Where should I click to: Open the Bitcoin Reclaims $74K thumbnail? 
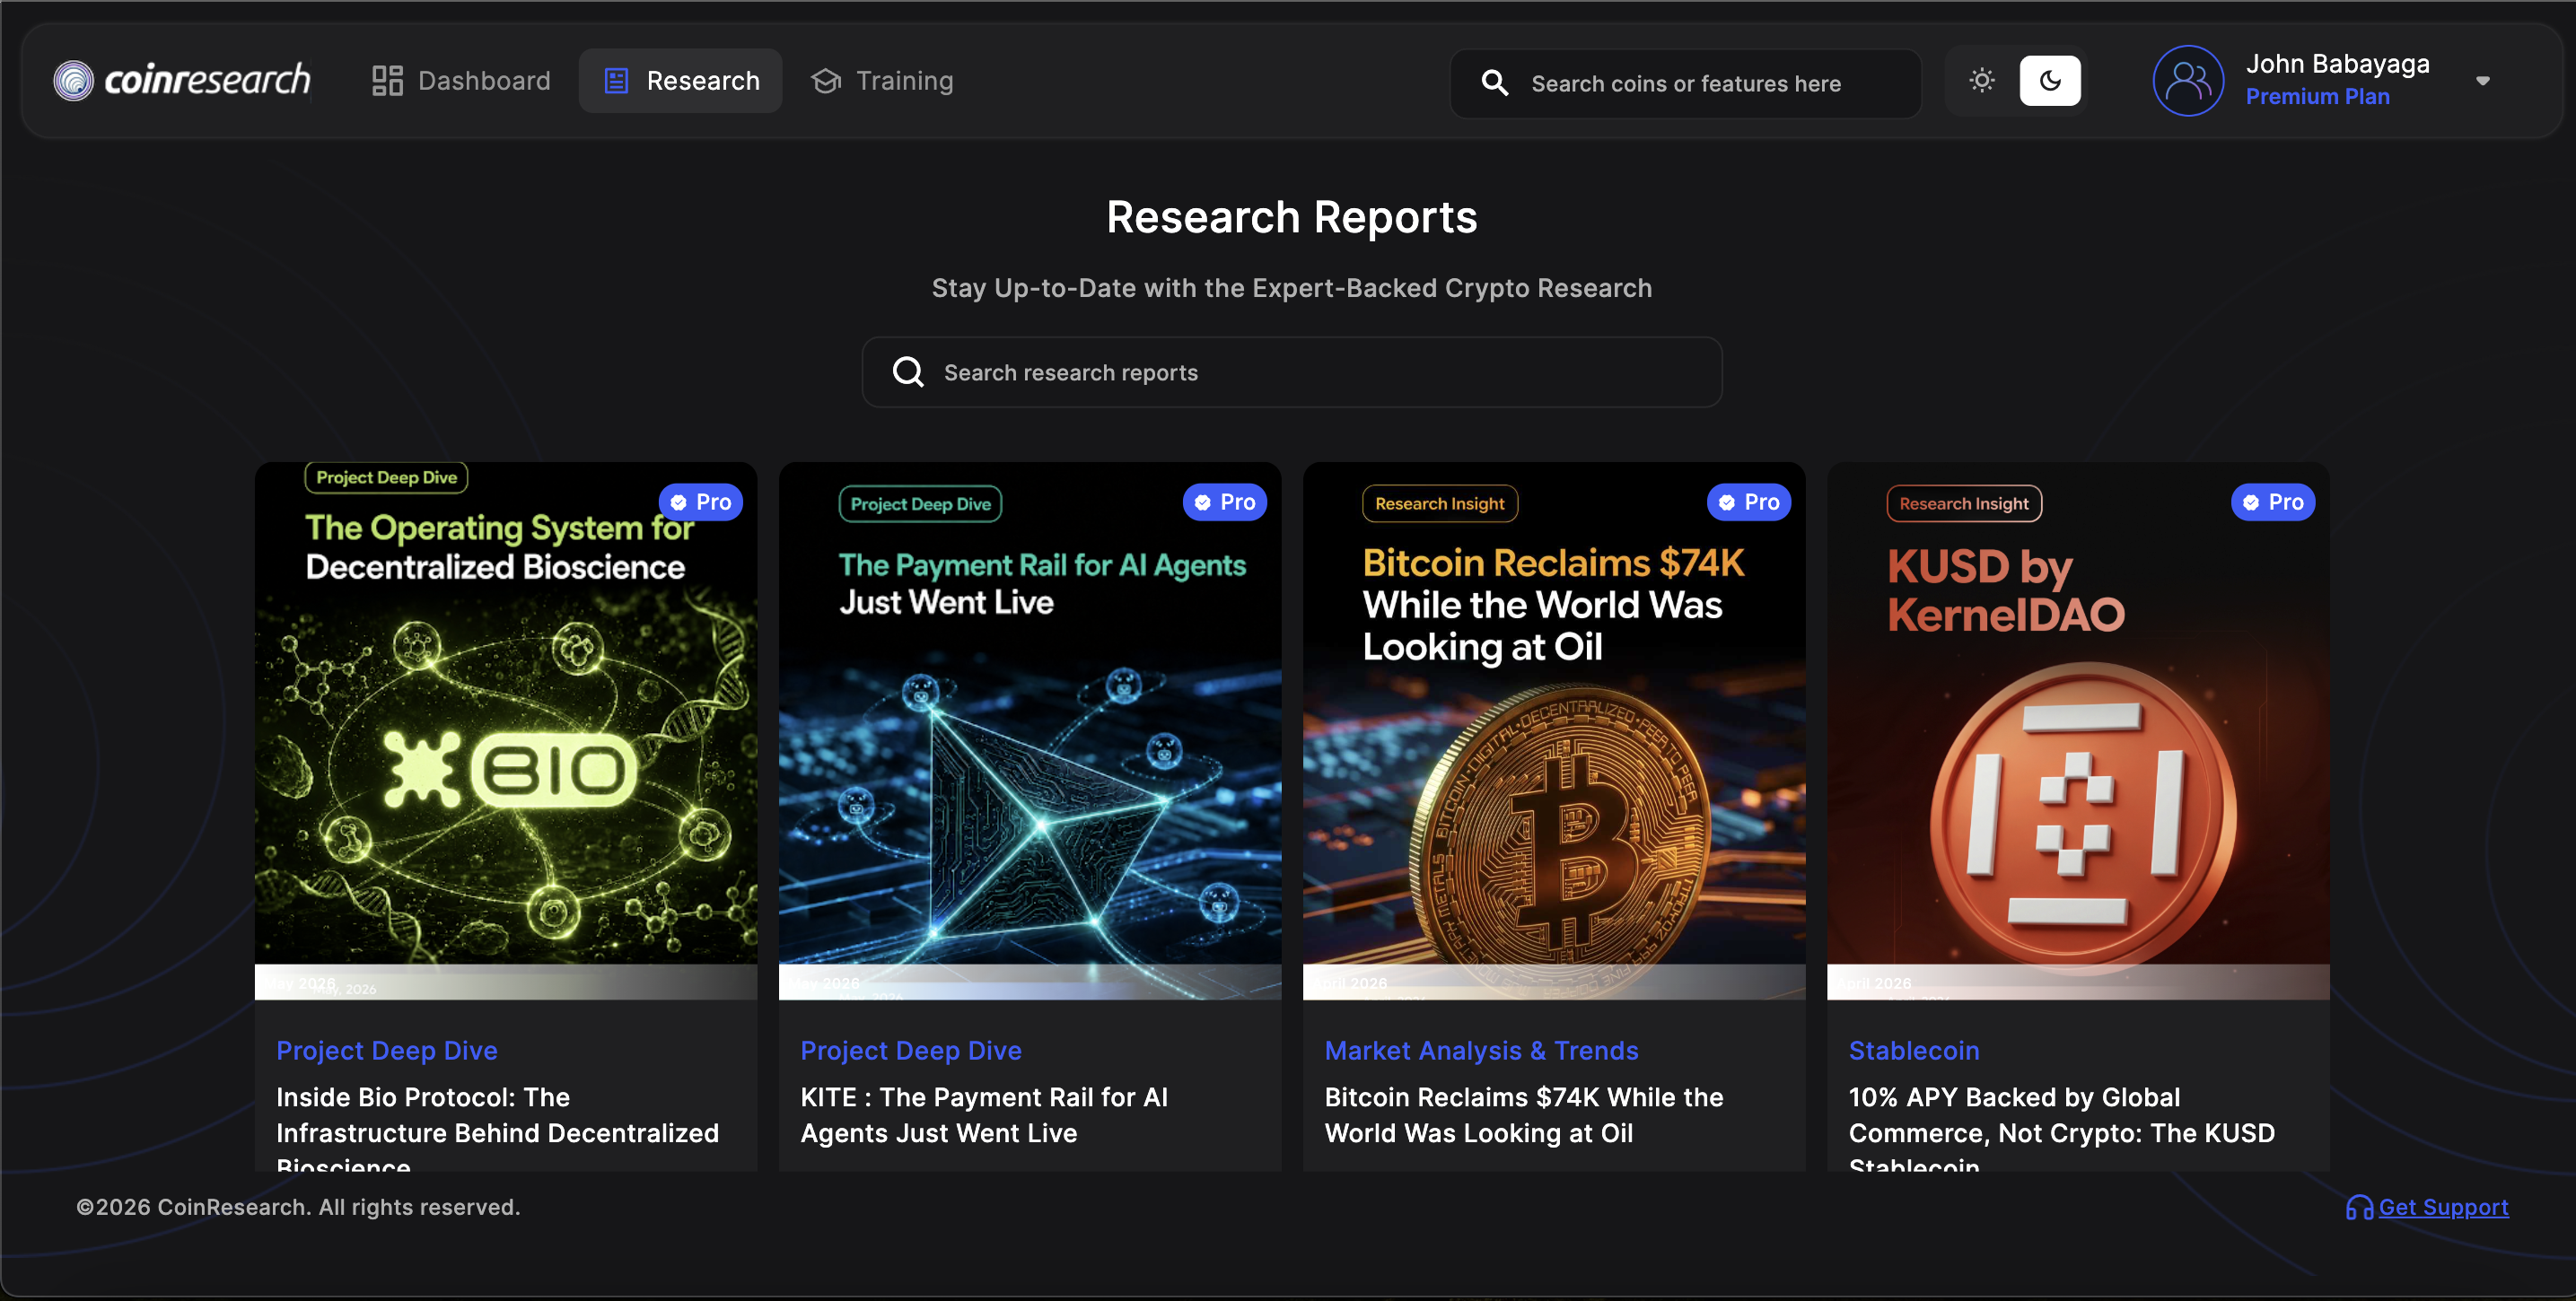pos(1554,731)
